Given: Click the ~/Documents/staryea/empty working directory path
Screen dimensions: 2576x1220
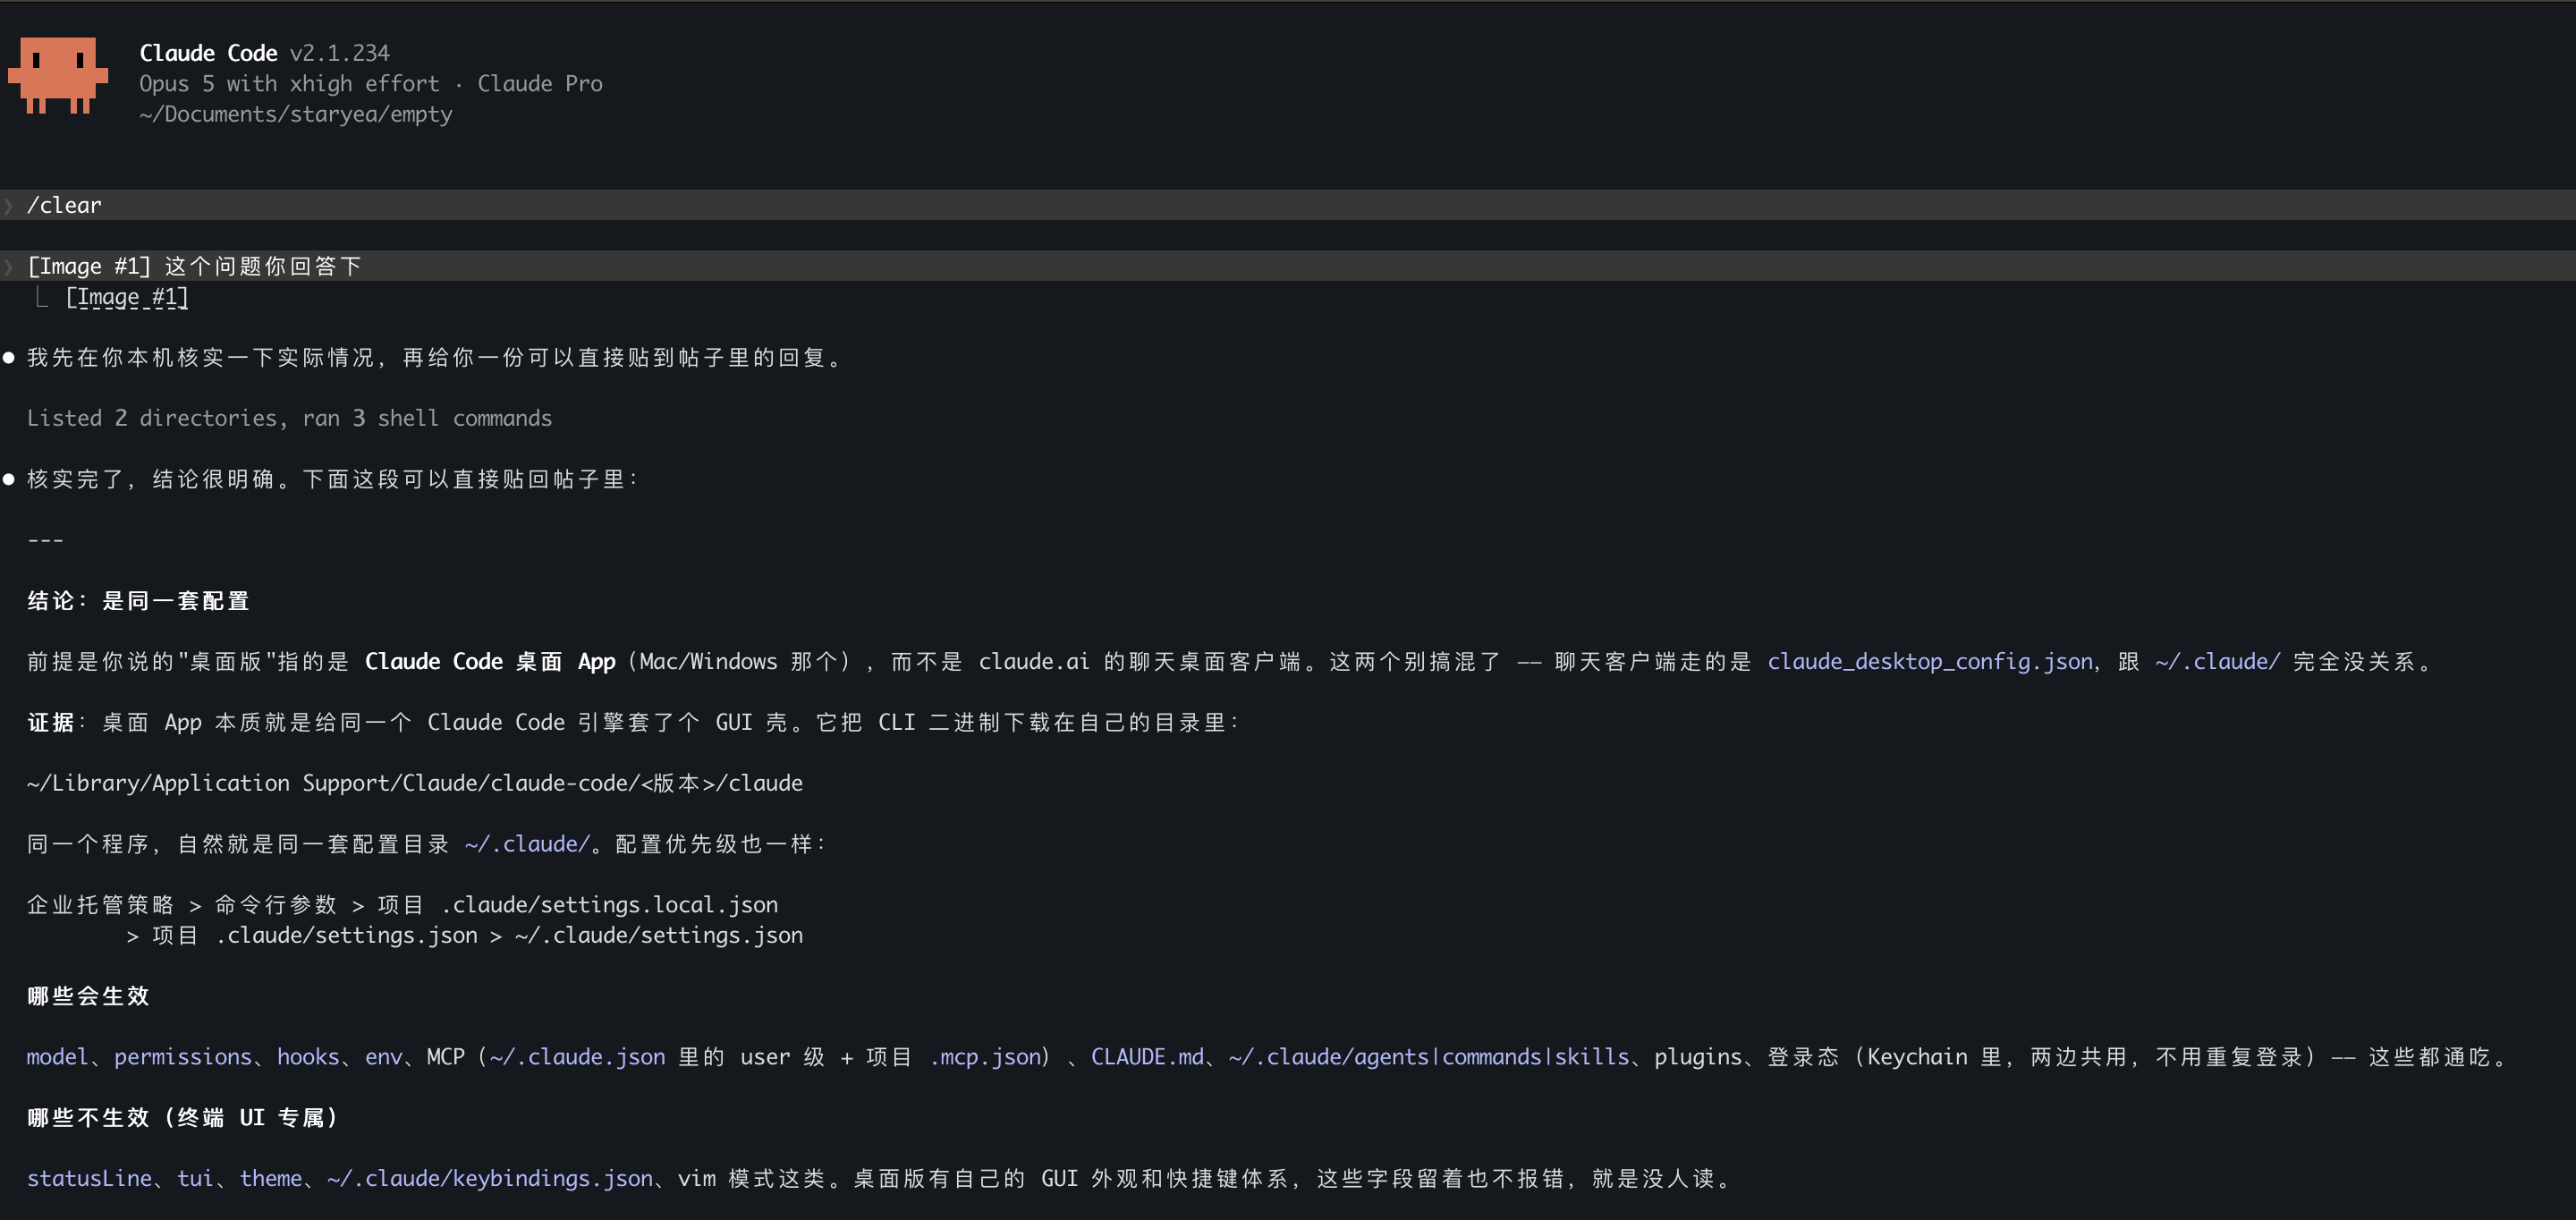Looking at the screenshot, I should tap(296, 114).
